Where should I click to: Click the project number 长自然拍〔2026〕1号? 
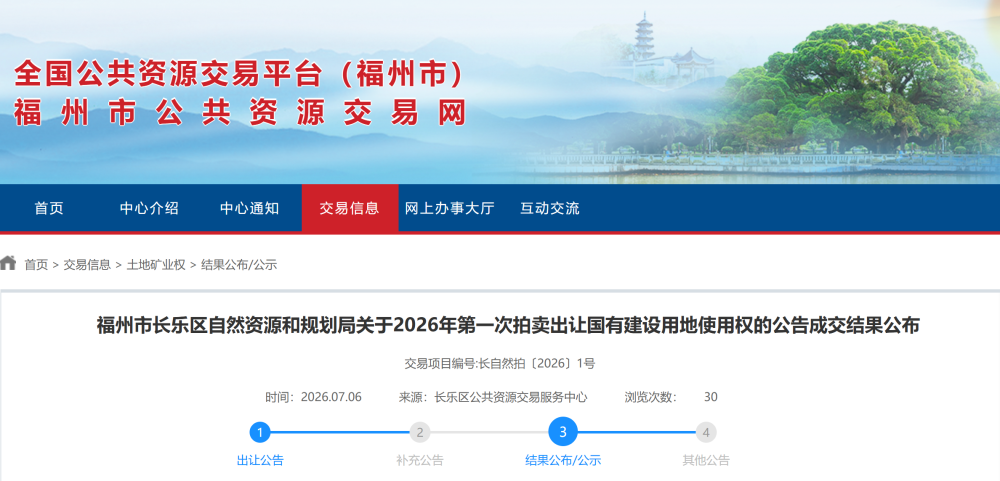[537, 364]
